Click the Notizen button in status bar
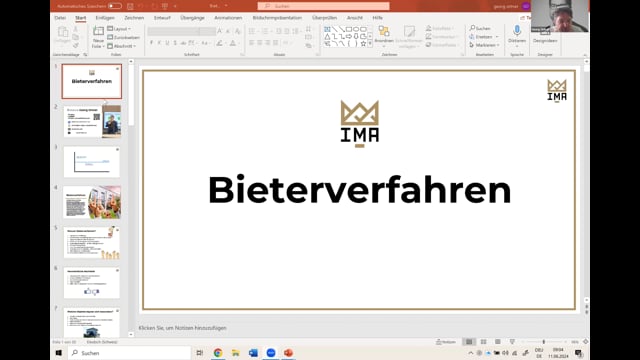The height and width of the screenshot is (360, 640). click(x=446, y=342)
